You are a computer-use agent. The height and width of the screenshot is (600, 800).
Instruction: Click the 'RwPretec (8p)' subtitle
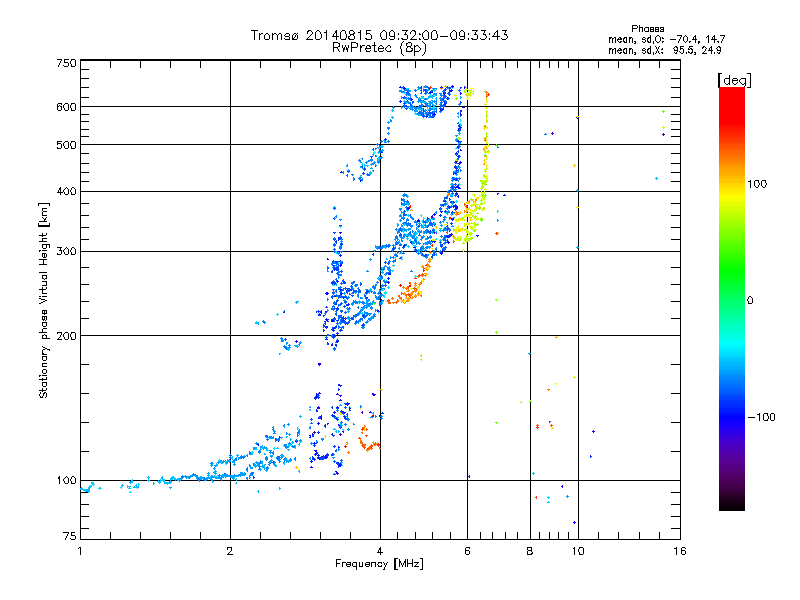[x=379, y=48]
